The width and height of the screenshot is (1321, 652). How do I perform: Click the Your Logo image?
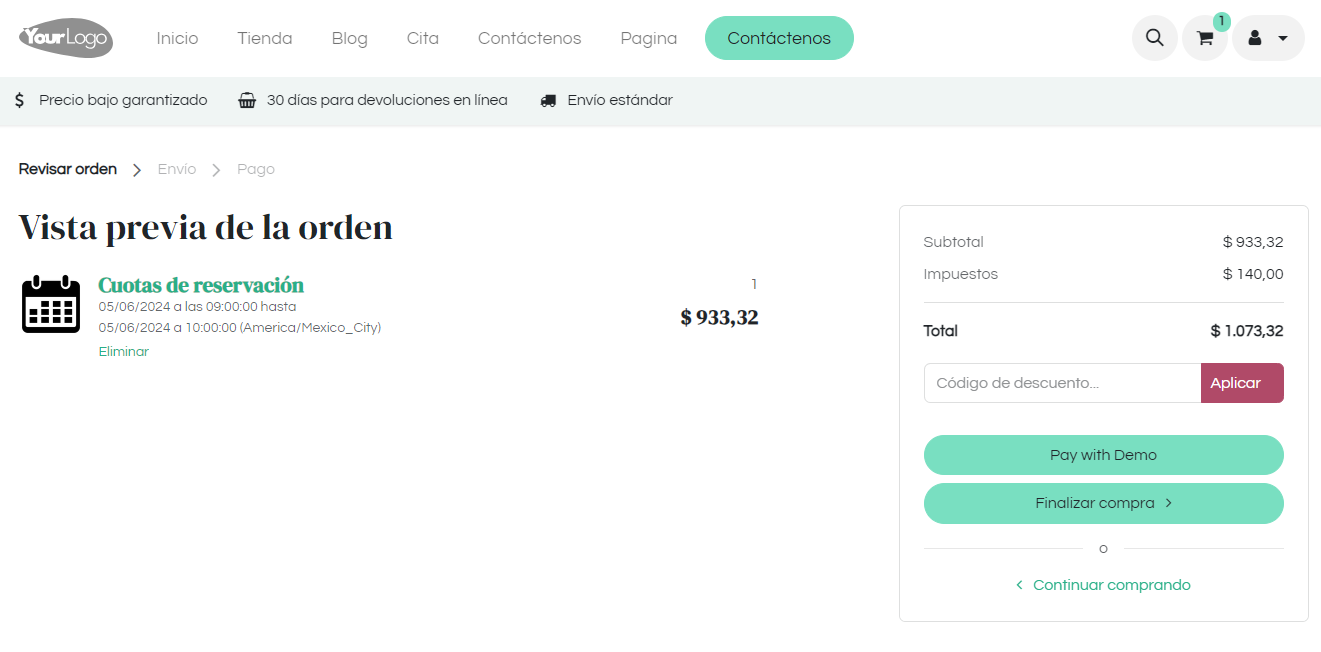click(x=66, y=39)
